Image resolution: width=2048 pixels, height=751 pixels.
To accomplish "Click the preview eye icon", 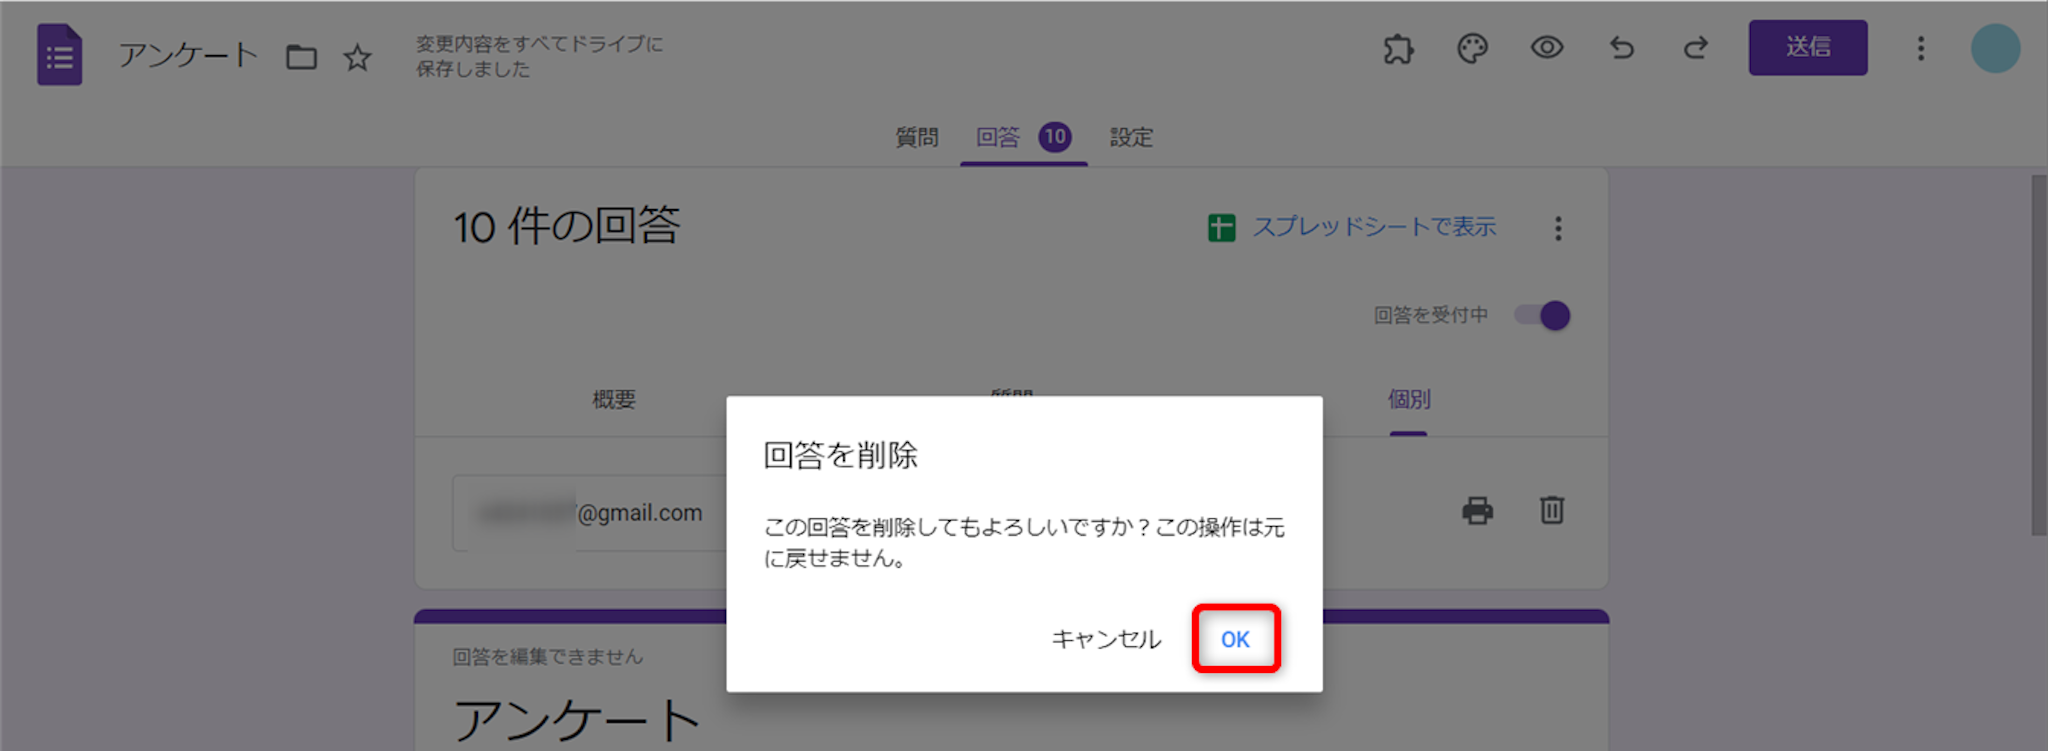I will 1546,48.
